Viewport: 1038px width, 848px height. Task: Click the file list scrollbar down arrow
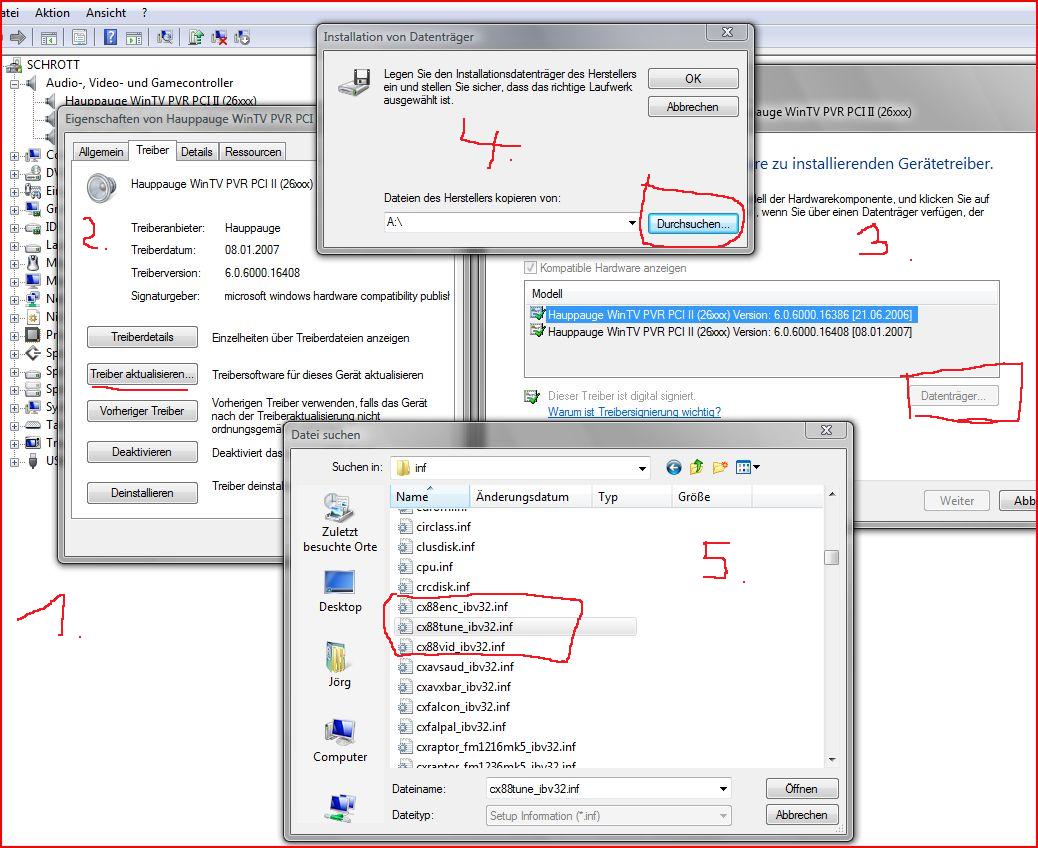832,760
